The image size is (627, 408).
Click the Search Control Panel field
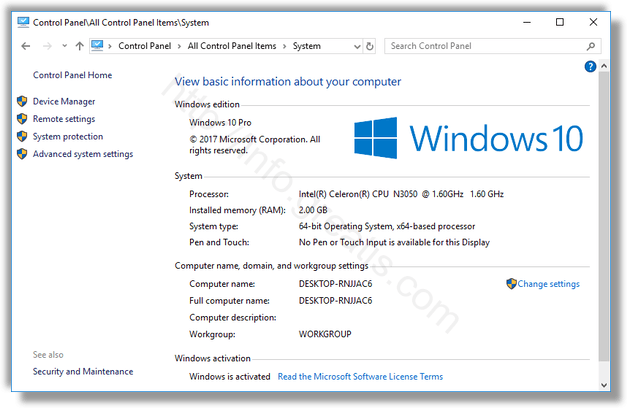(492, 46)
